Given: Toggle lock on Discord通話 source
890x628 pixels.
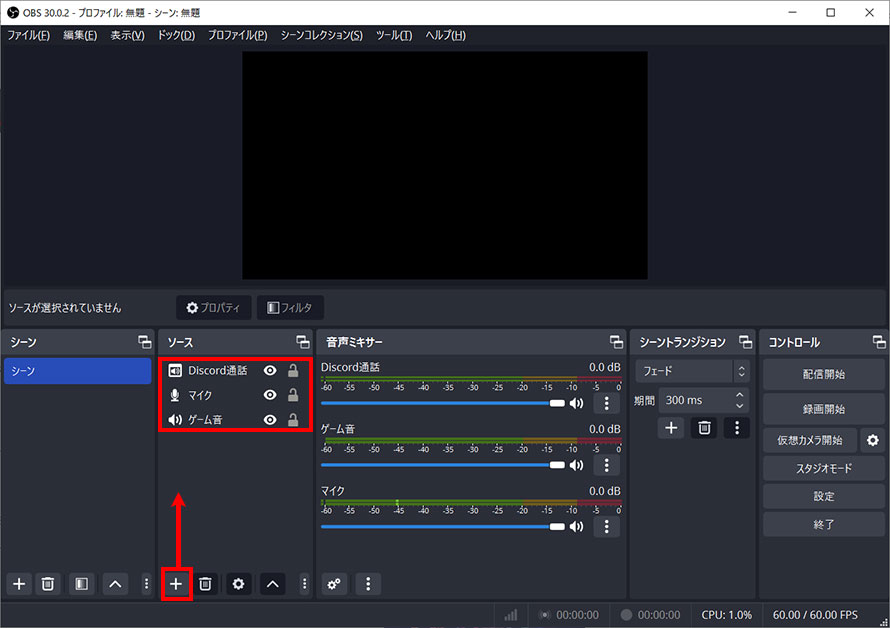Looking at the screenshot, I should (293, 370).
